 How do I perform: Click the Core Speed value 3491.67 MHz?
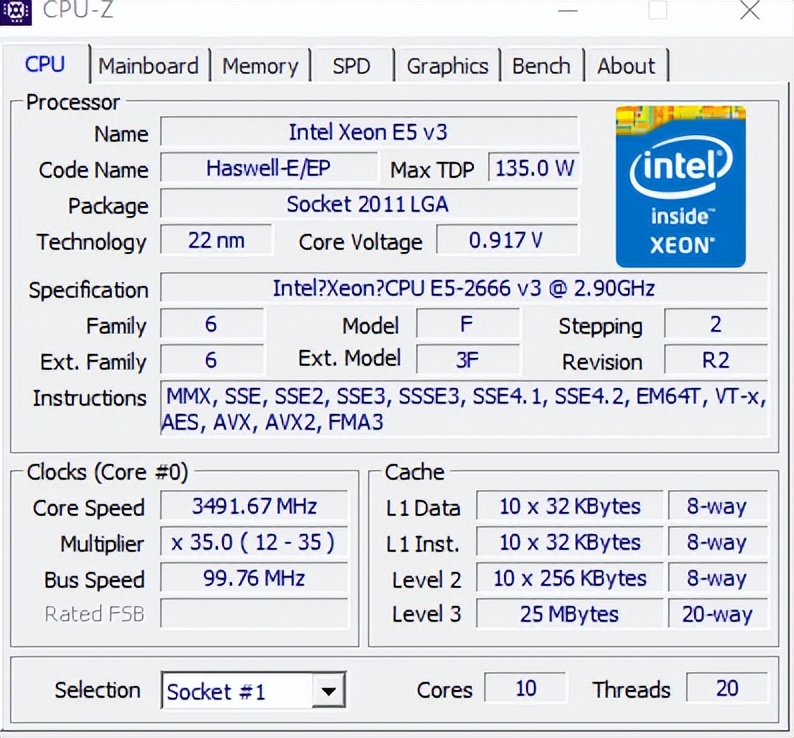pos(254,506)
